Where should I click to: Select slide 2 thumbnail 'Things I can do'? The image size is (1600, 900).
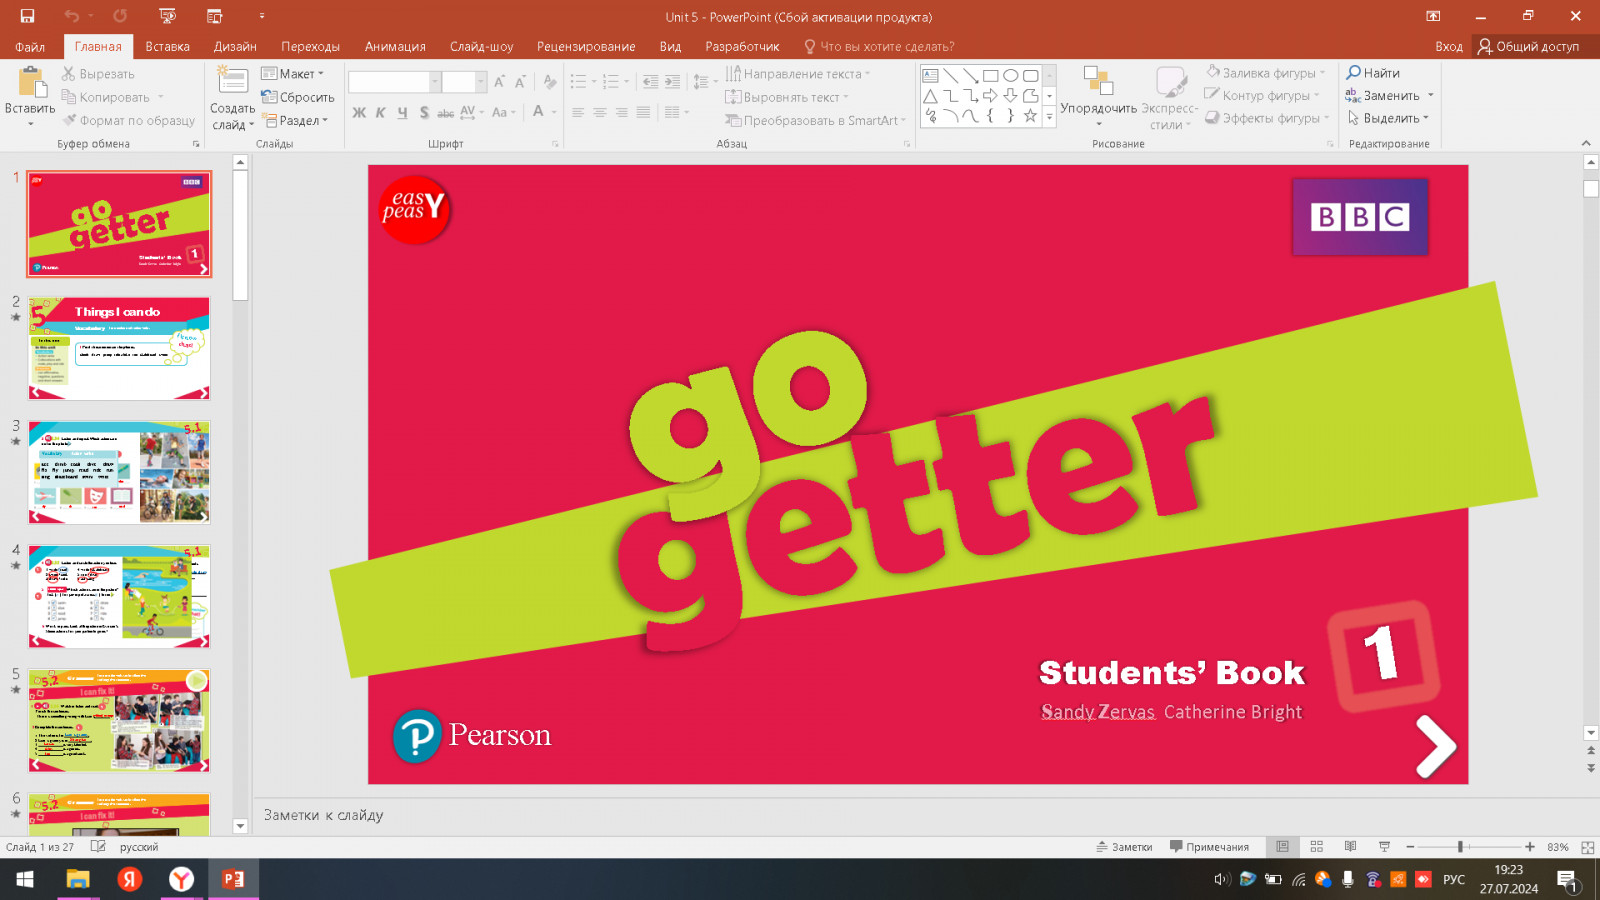(119, 348)
